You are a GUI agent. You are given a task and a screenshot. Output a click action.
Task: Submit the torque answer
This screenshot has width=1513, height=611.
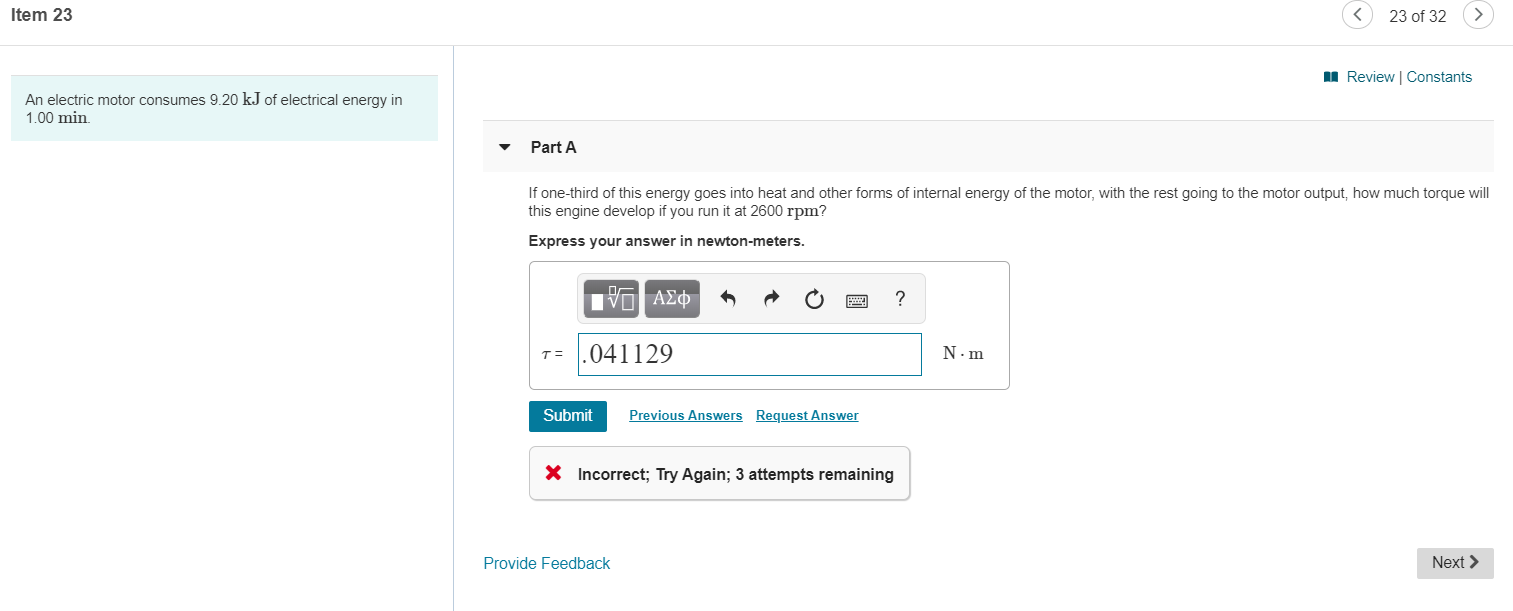pos(567,415)
